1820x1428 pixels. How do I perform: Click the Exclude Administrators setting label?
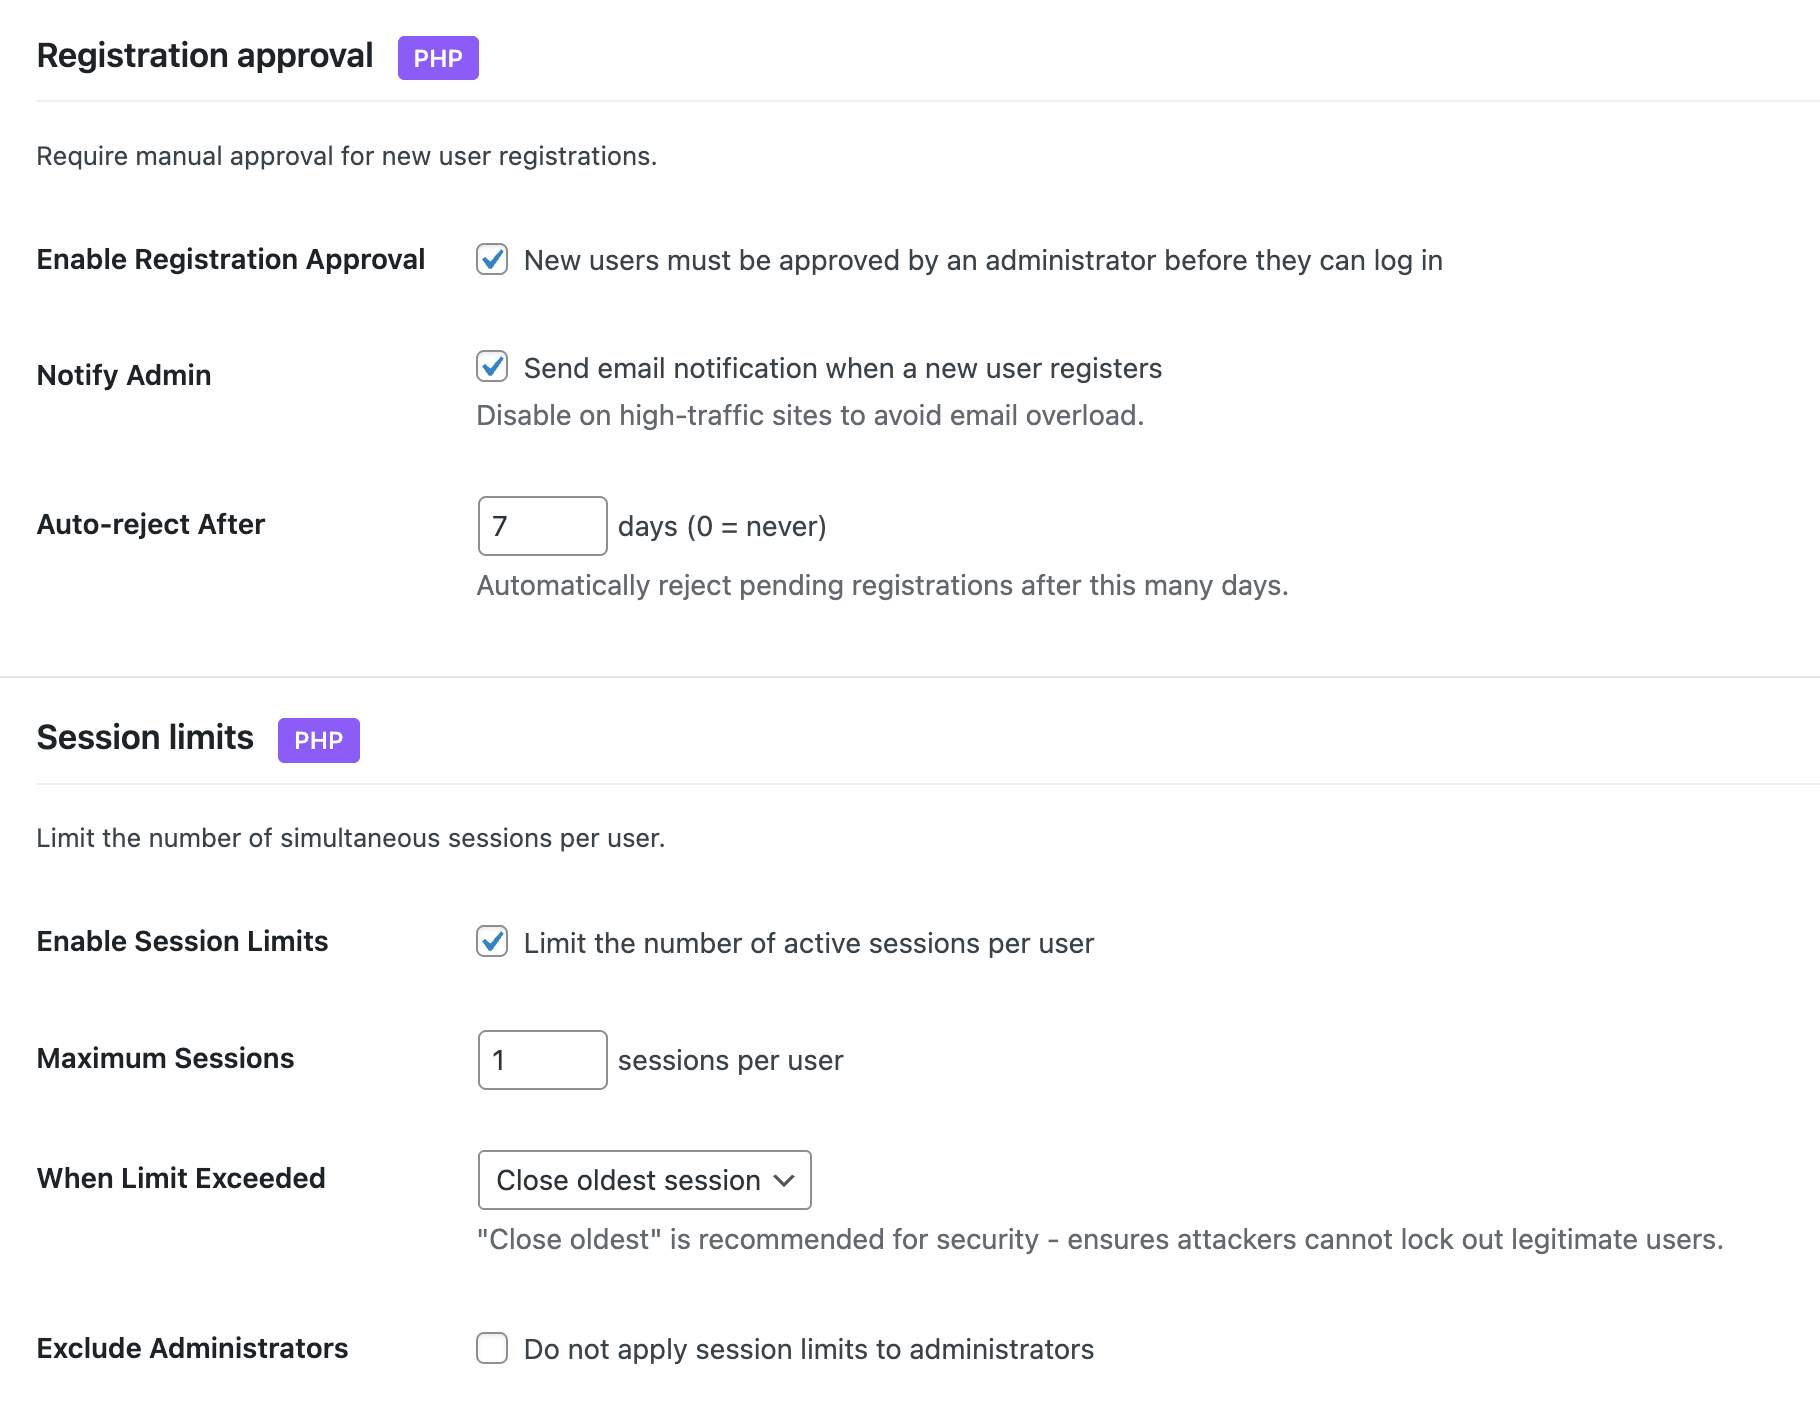192,1349
